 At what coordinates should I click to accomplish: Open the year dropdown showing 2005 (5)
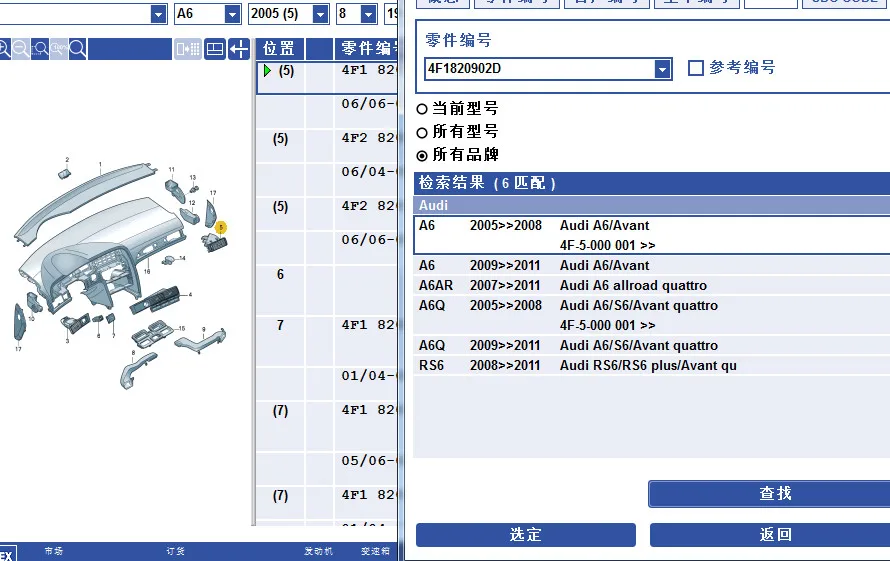pos(321,14)
